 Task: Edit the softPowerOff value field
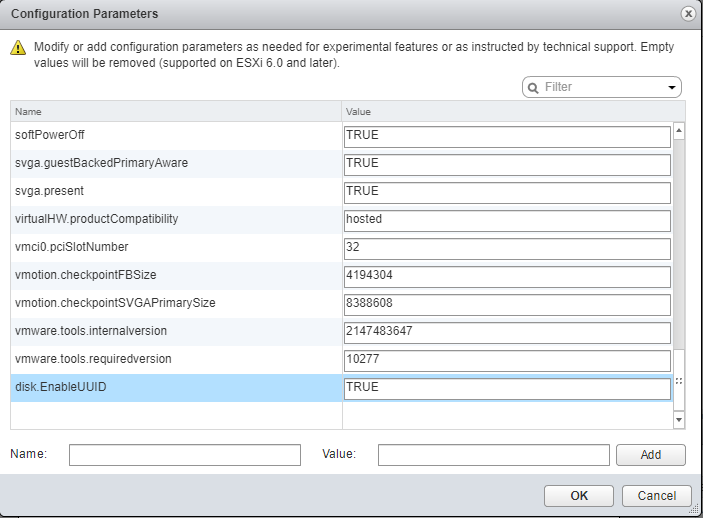pyautogui.click(x=507, y=136)
